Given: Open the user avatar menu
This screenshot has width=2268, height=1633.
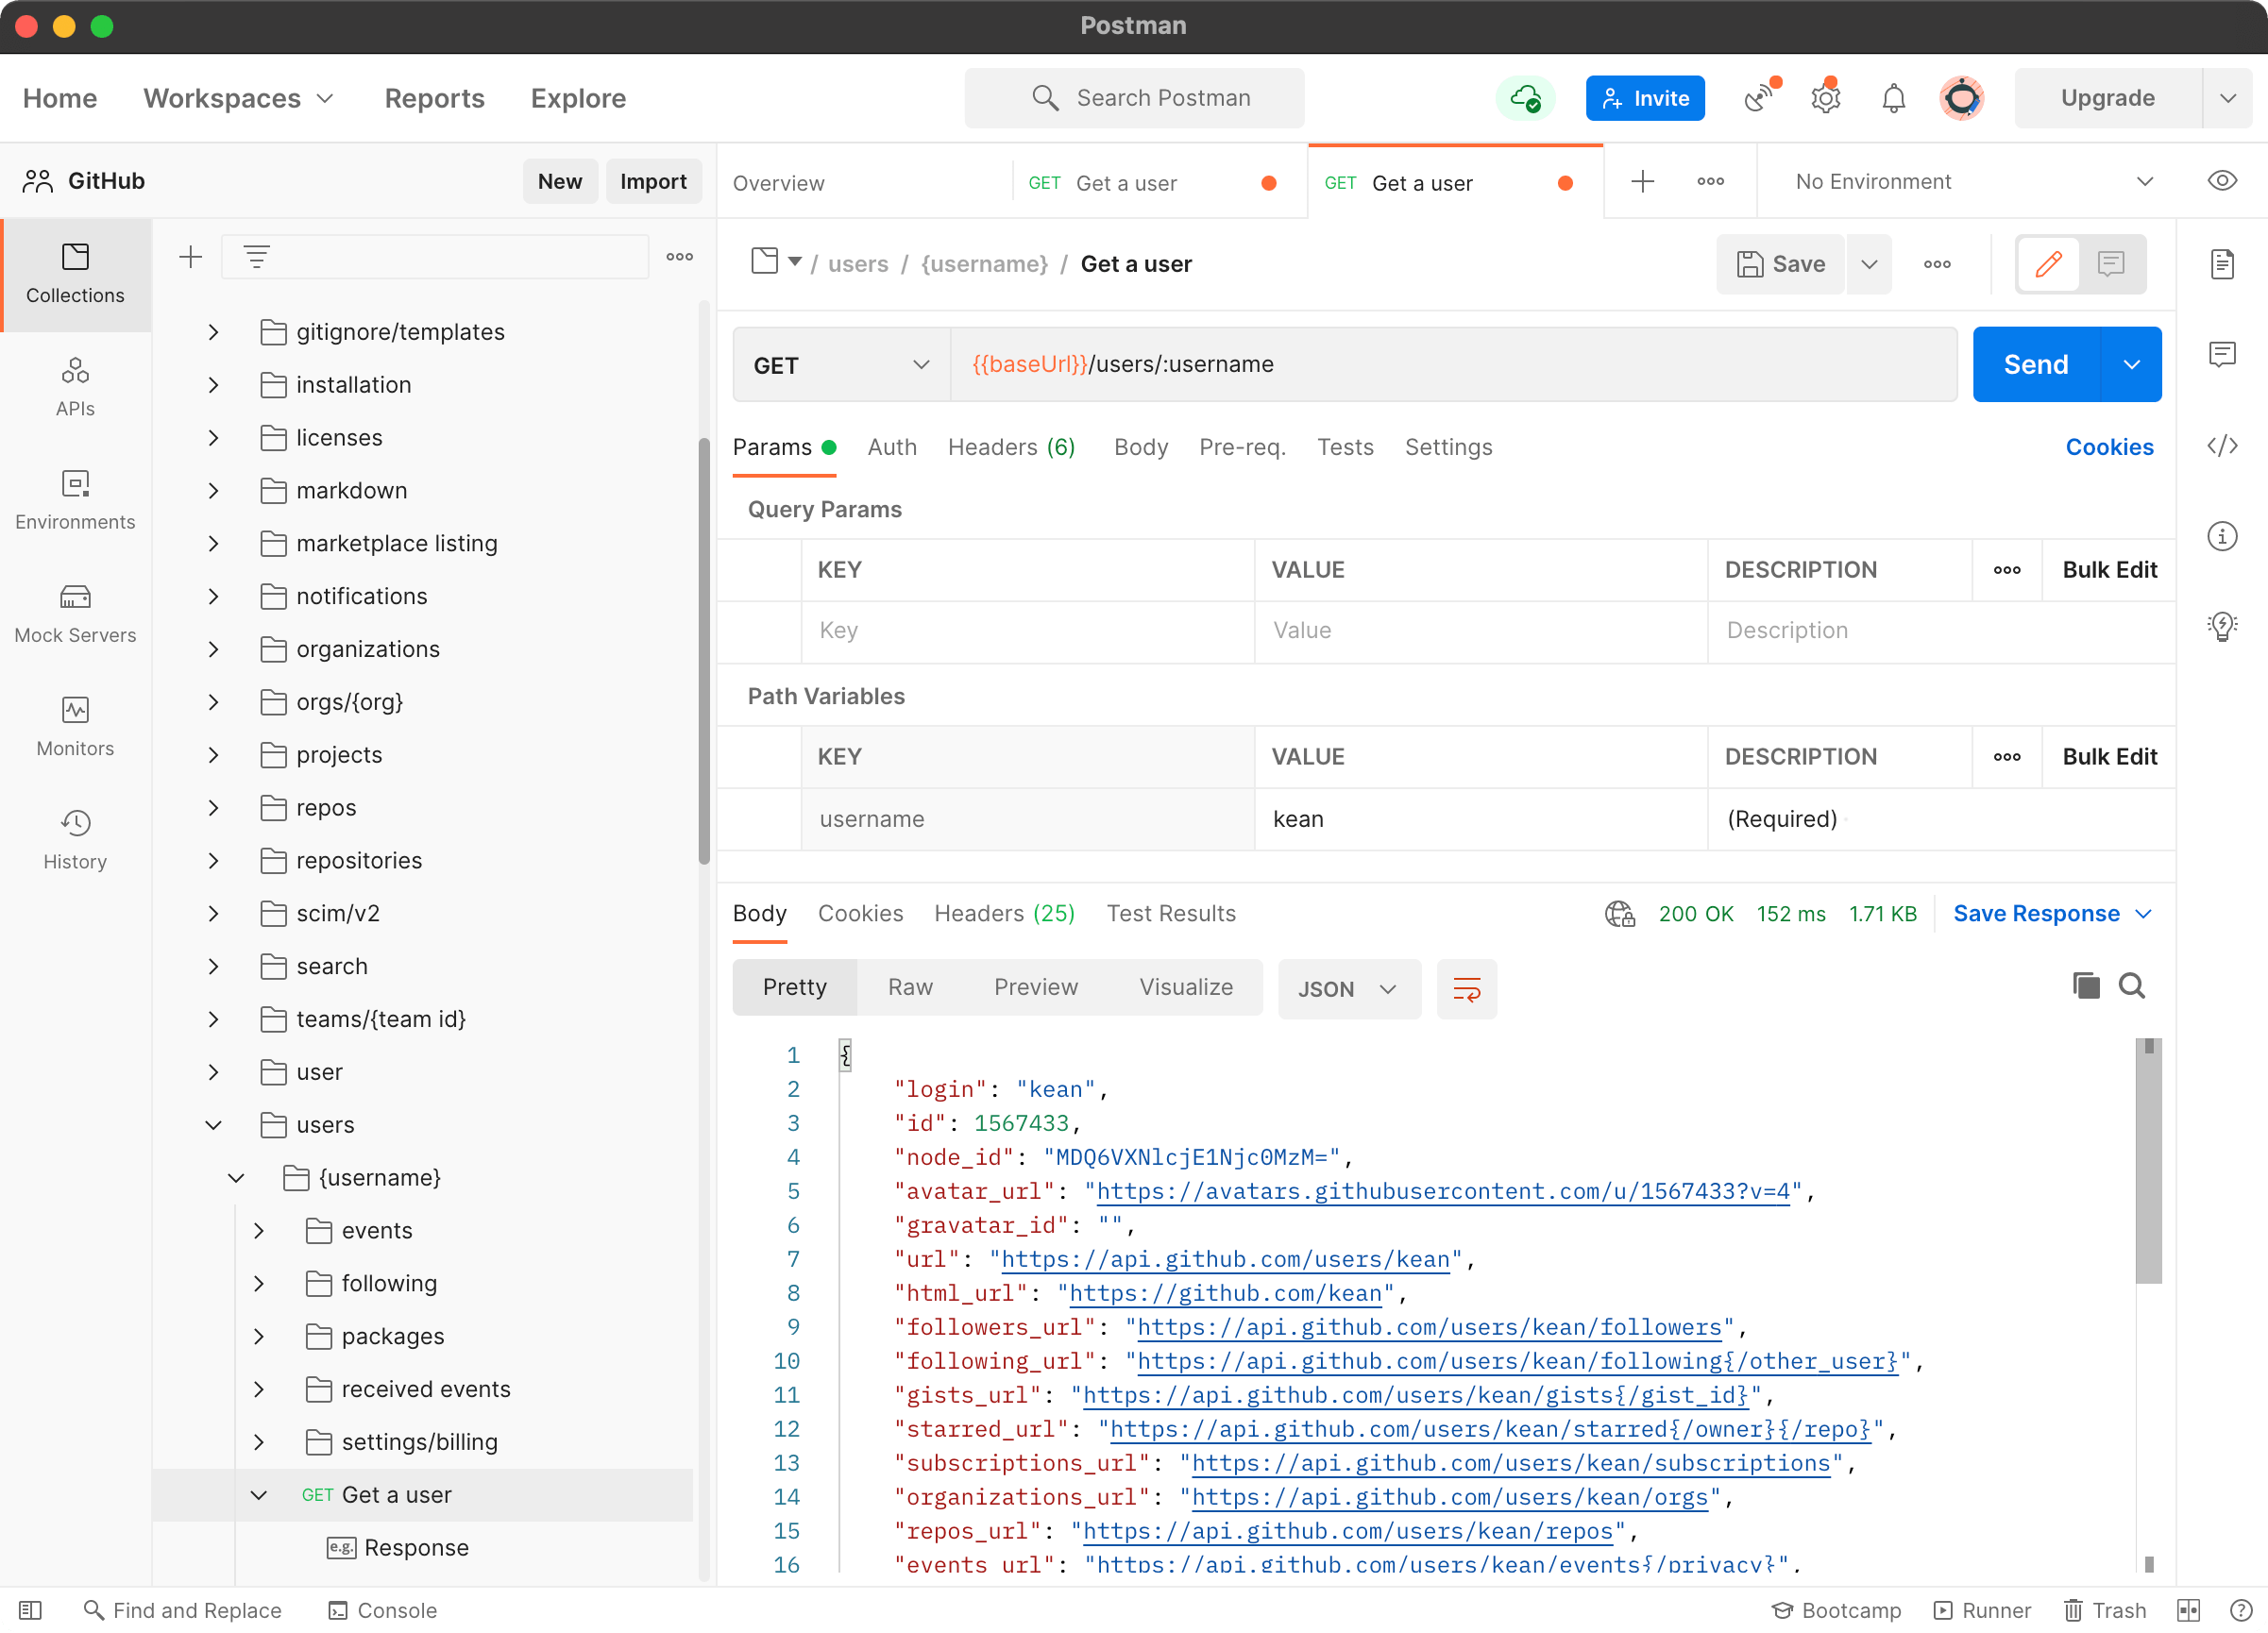Looking at the screenshot, I should (x=1961, y=98).
